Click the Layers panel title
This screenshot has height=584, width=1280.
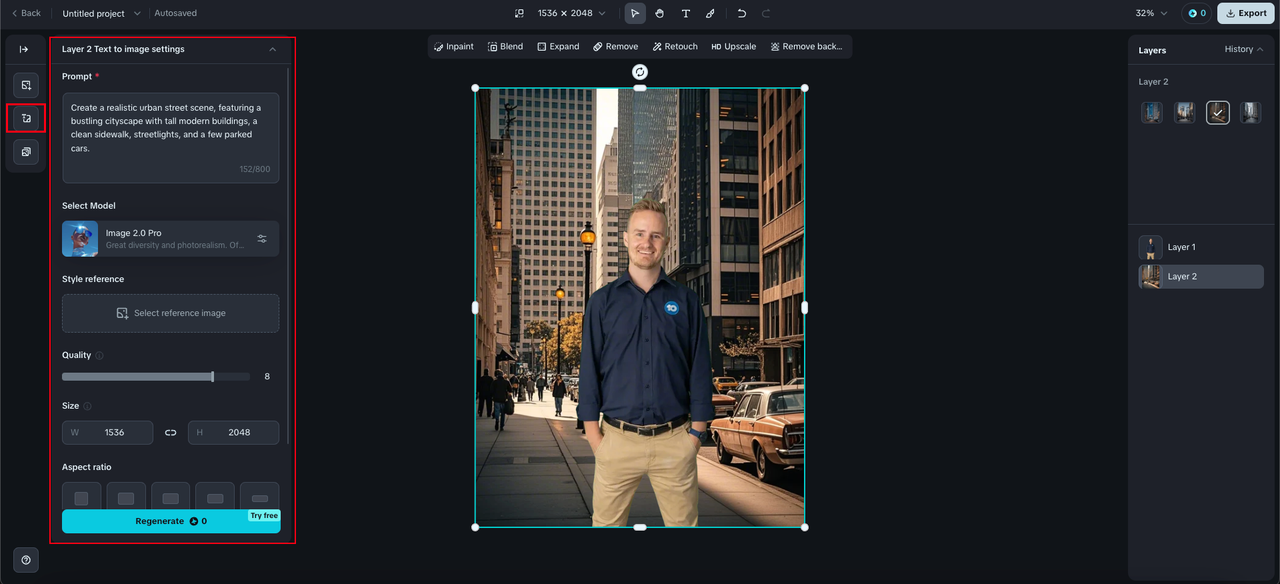pyautogui.click(x=1152, y=50)
